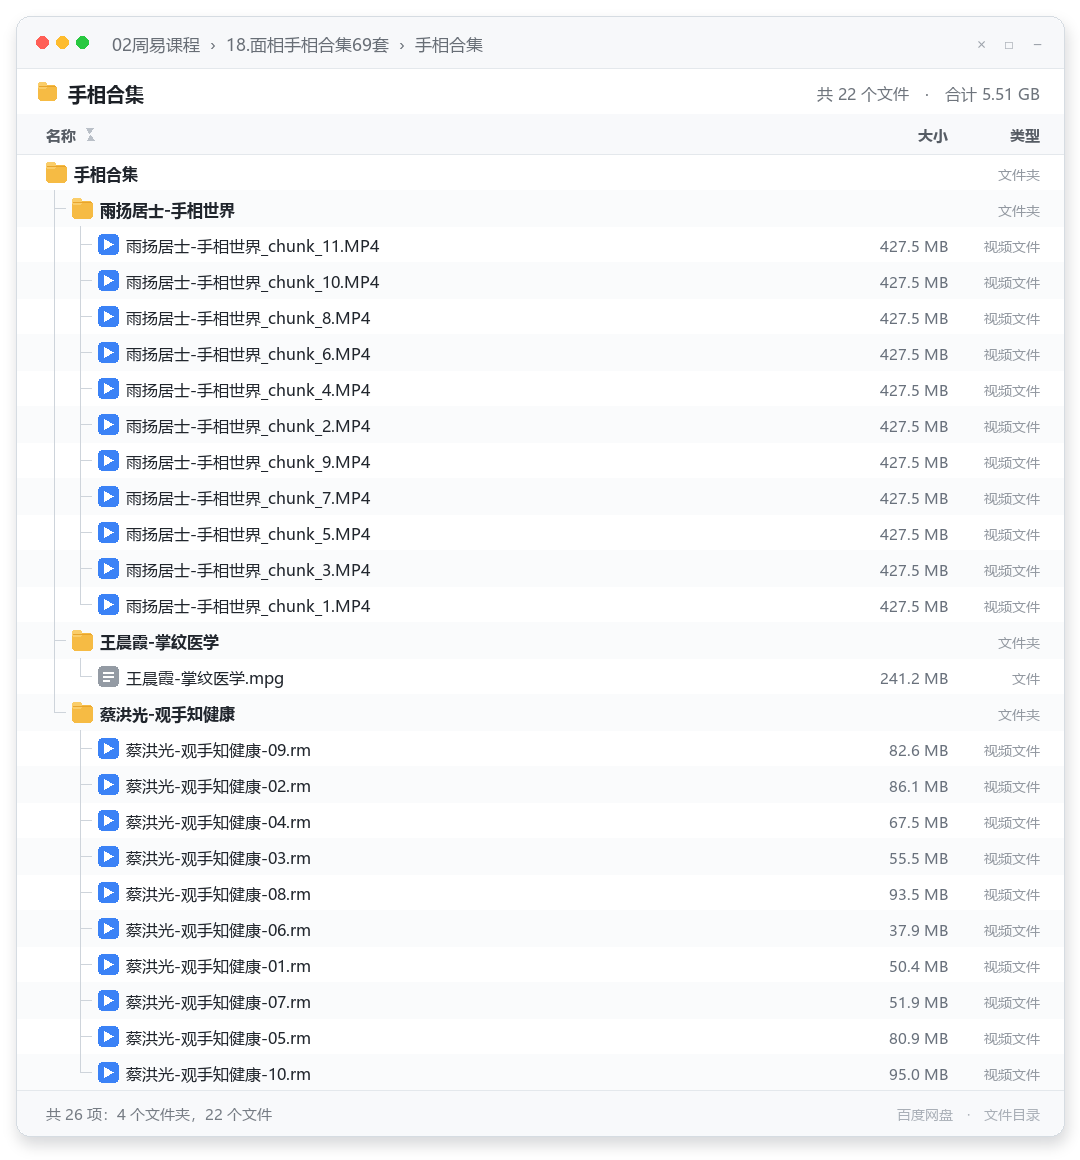Click the file icon of 王晨霞-掌纹医学.mpg
The image size is (1080, 1160).
click(108, 677)
